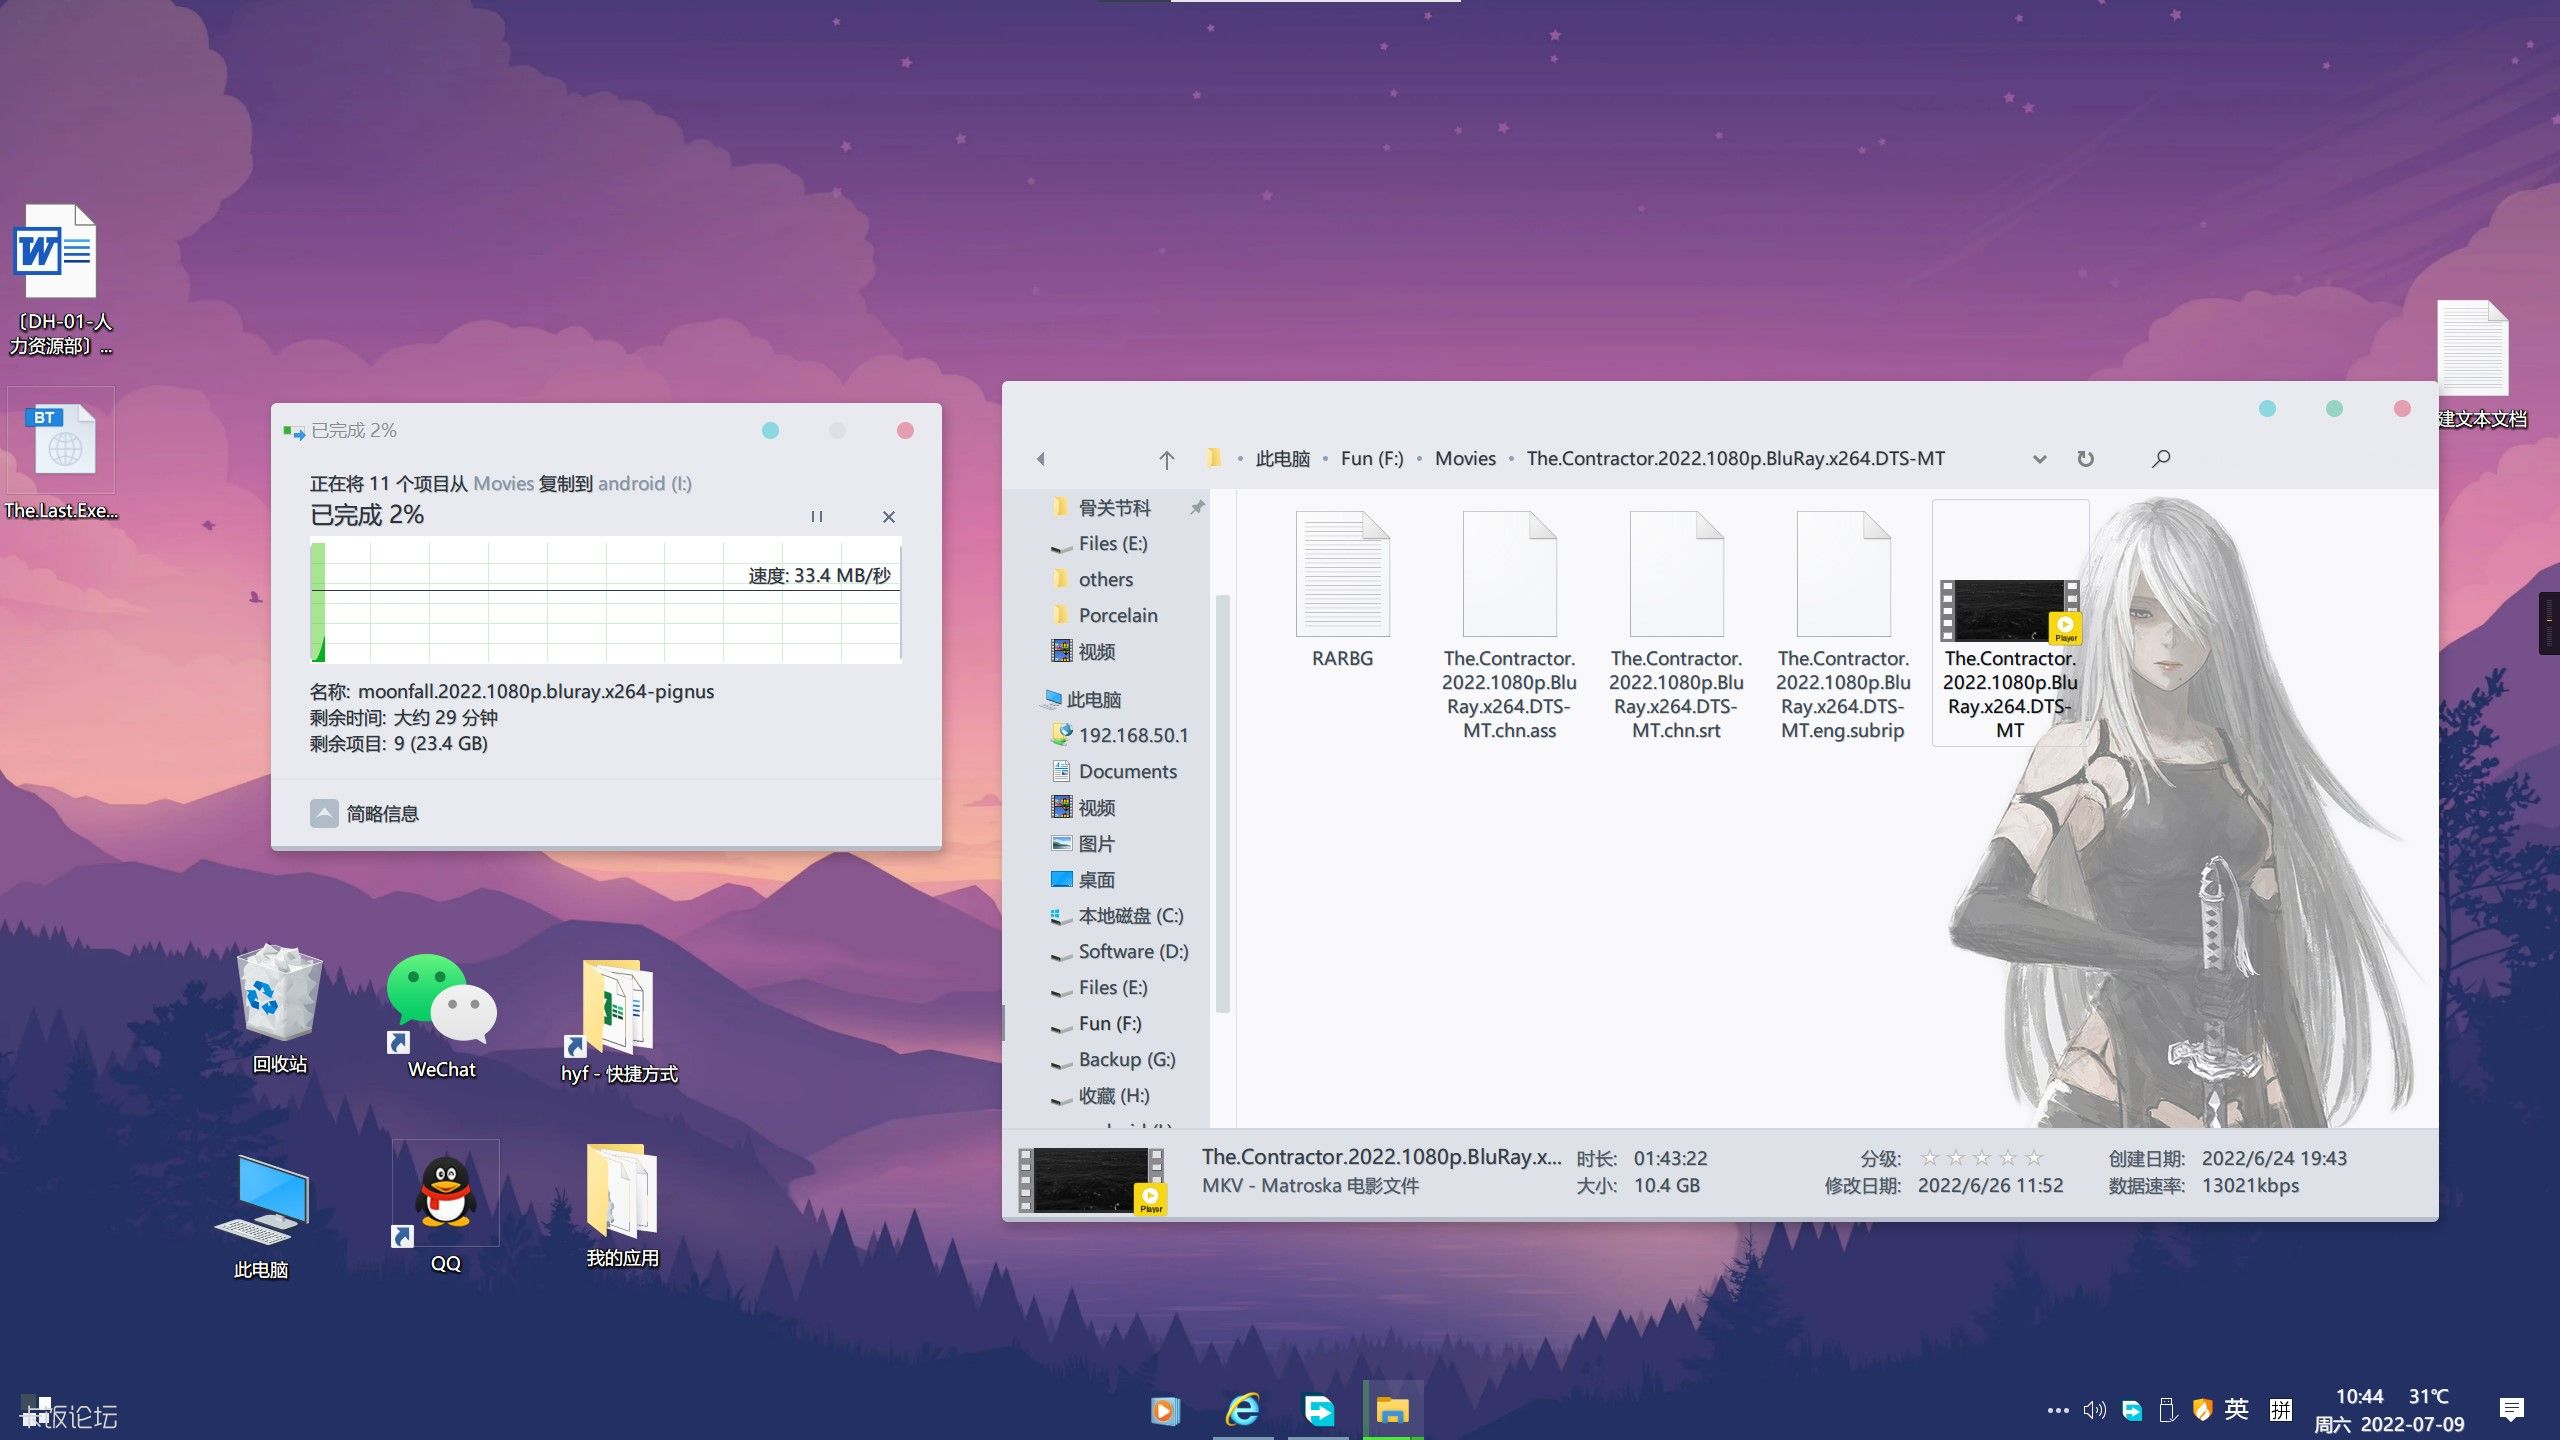
Task: Select the RARBG text file
Action: pyautogui.click(x=1342, y=589)
